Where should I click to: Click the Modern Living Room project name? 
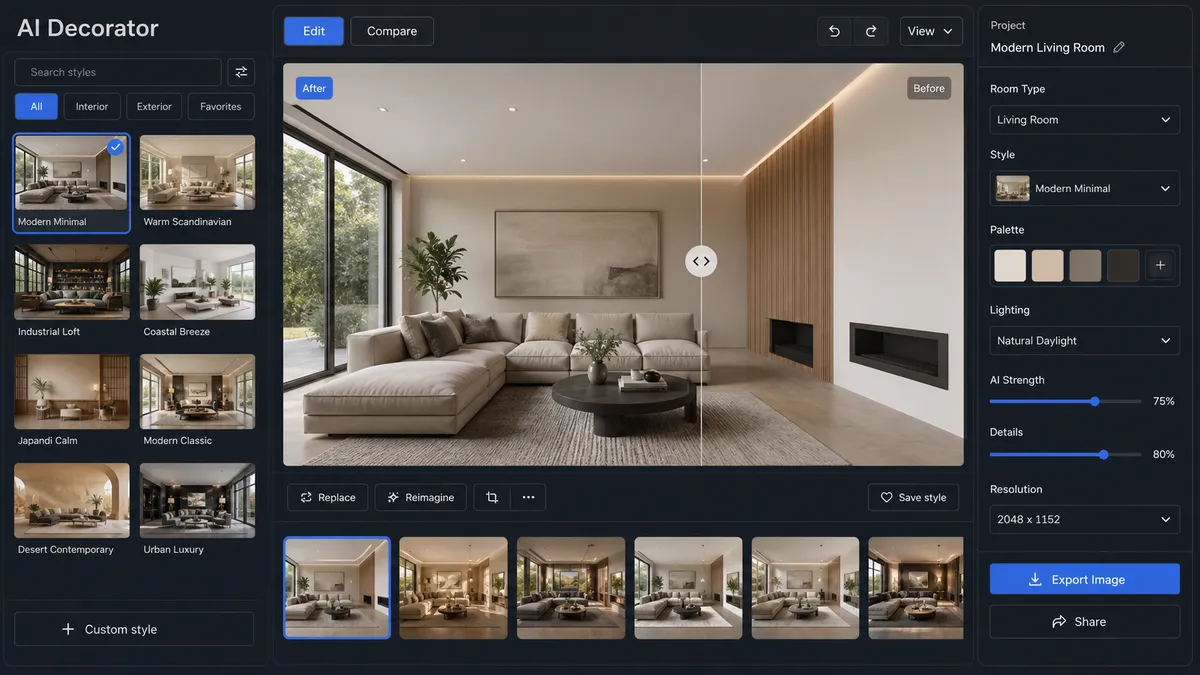pos(1047,47)
